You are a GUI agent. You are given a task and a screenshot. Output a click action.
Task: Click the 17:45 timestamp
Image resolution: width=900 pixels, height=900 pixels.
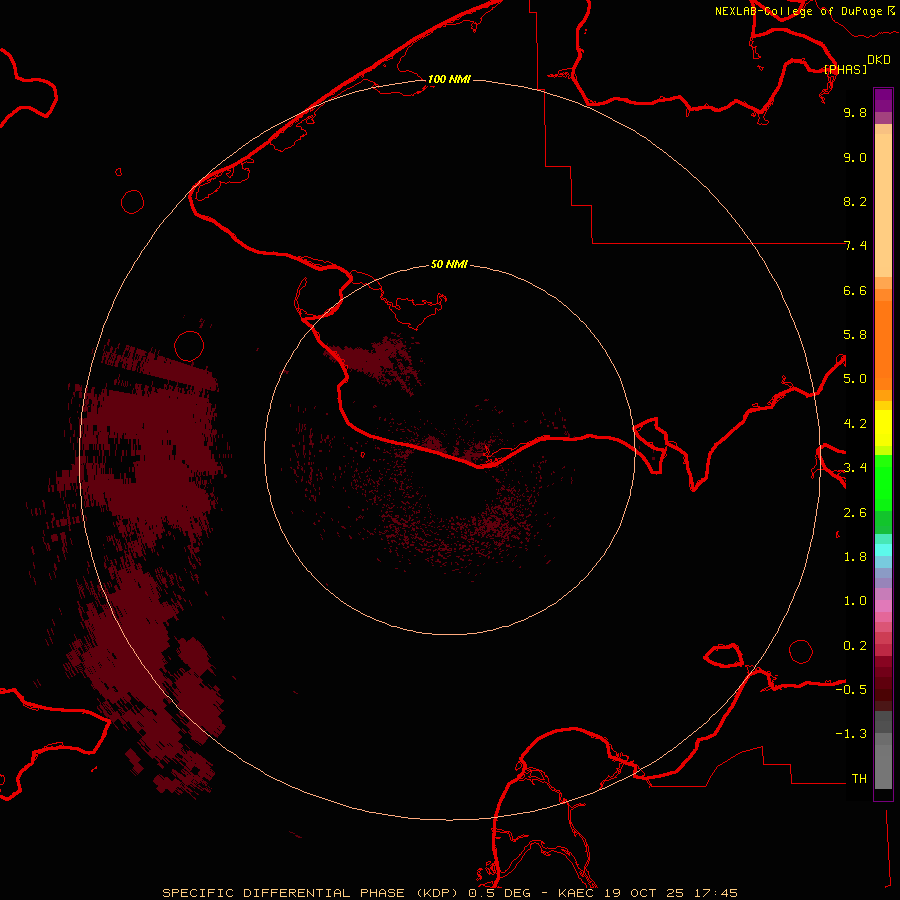715,893
